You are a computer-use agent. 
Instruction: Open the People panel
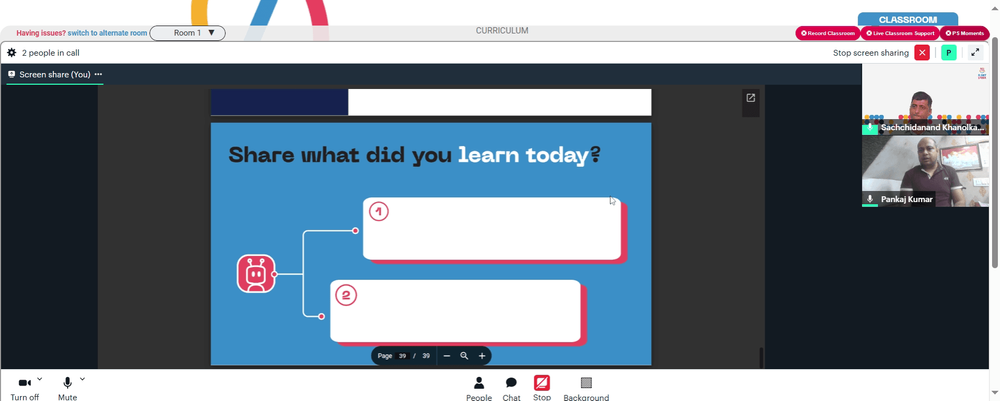point(479,388)
